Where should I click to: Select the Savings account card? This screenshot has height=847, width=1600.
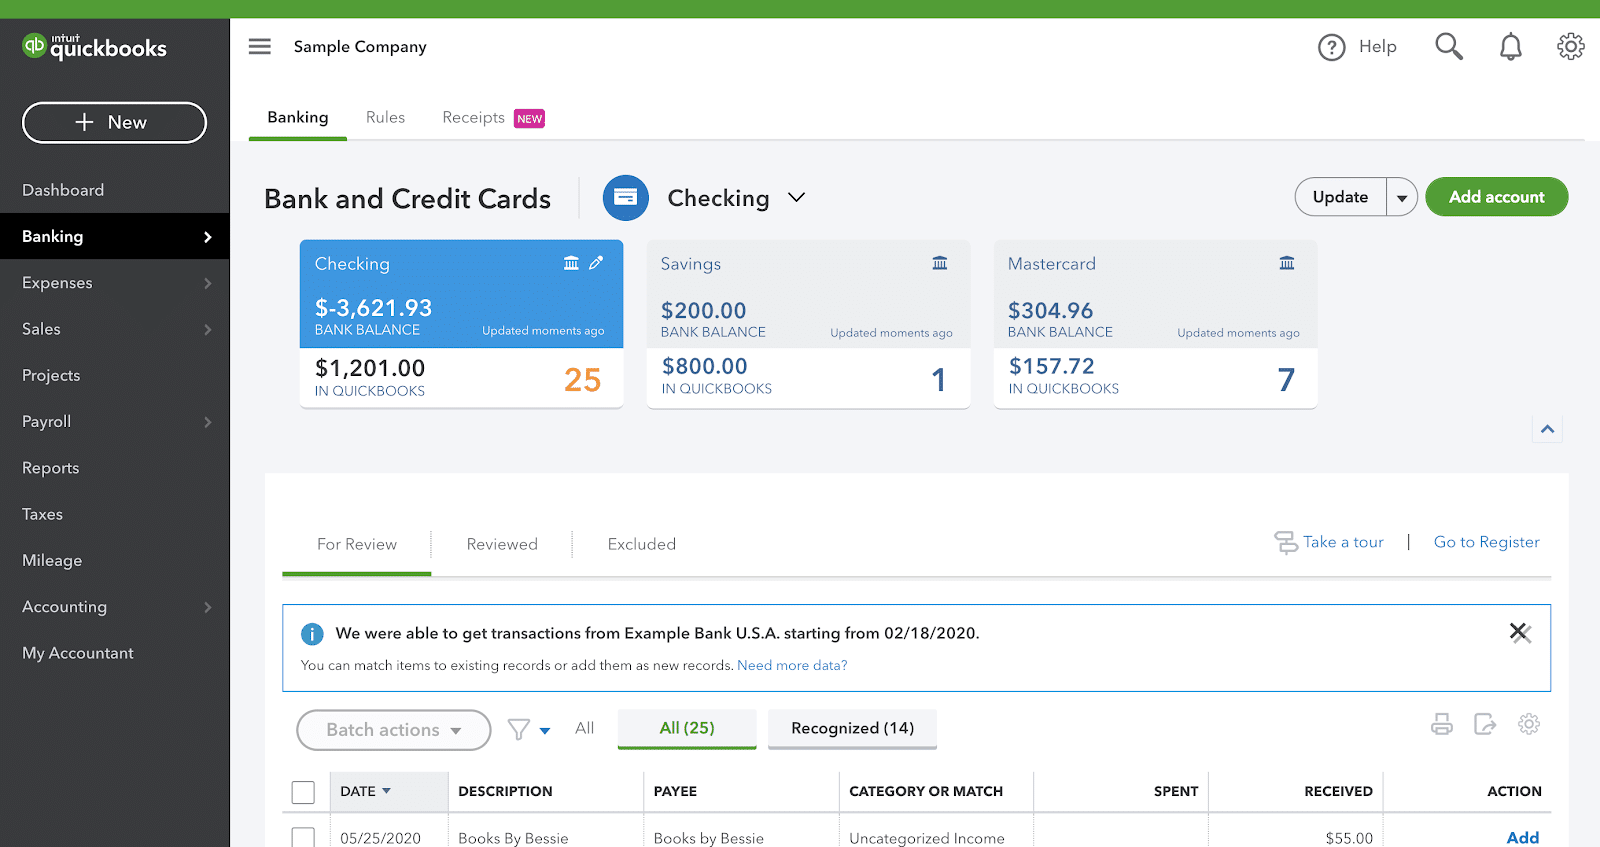click(808, 324)
